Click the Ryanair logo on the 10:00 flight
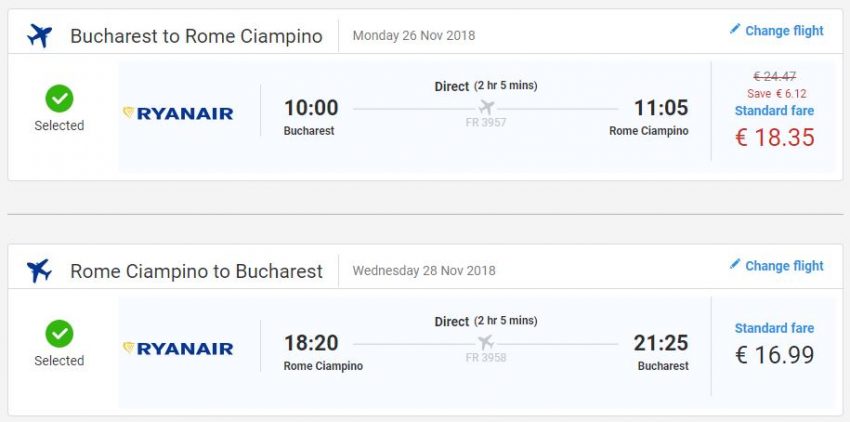This screenshot has width=850, height=422. (178, 113)
